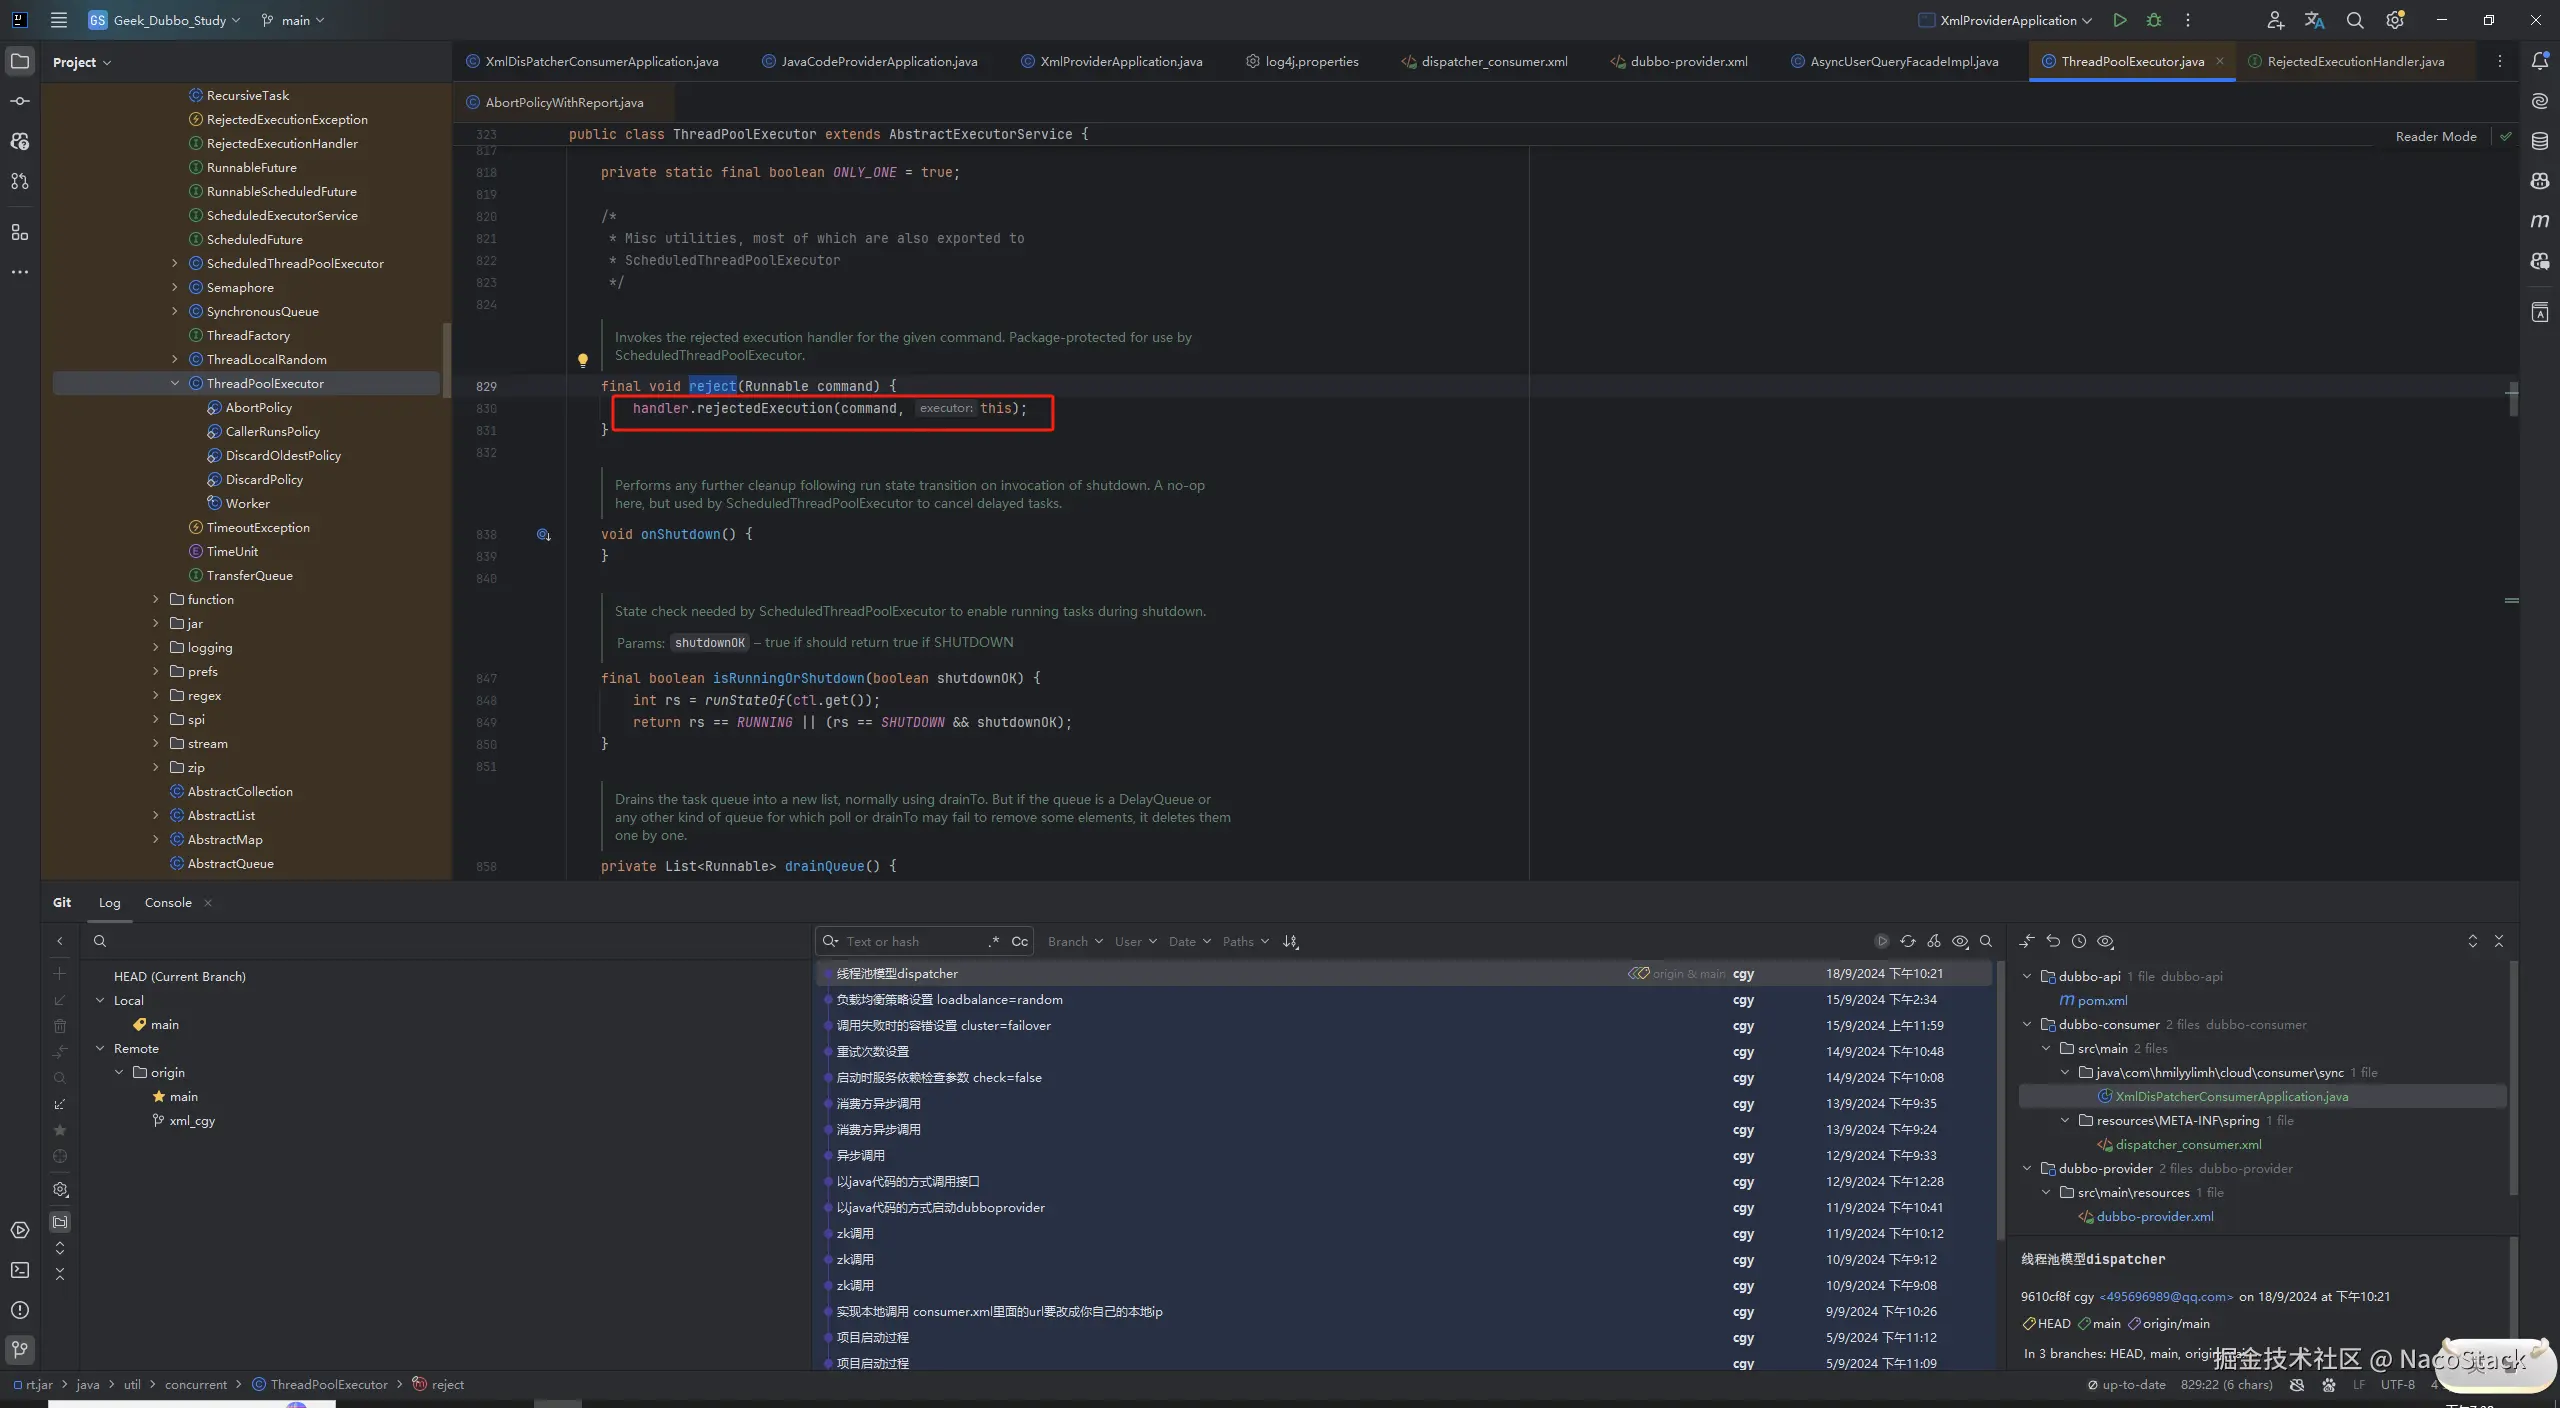Viewport: 2560px width, 1408px height.
Task: Run XmlProviderApplication with the green play icon
Action: [x=2119, y=20]
